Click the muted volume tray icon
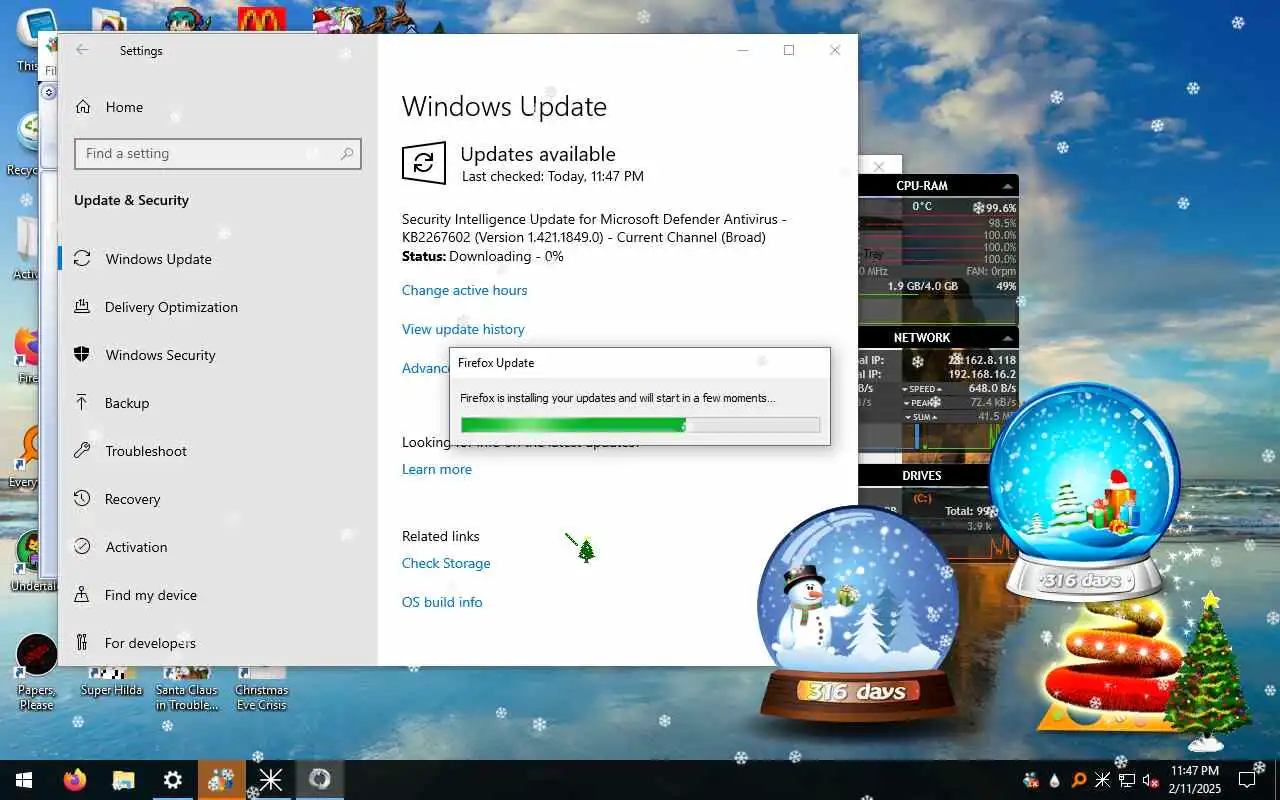Screen dimensions: 1280x800 coord(1149,780)
